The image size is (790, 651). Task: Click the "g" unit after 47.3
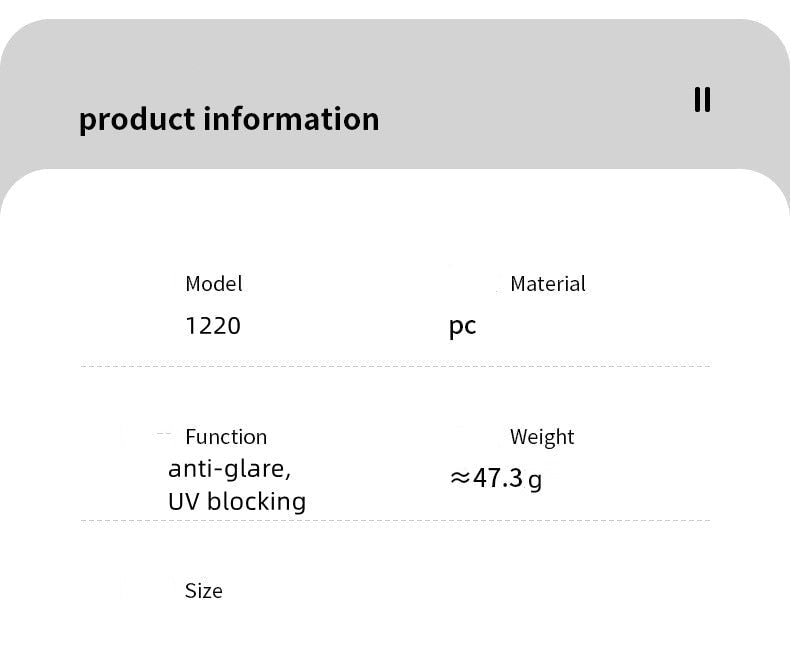click(535, 479)
